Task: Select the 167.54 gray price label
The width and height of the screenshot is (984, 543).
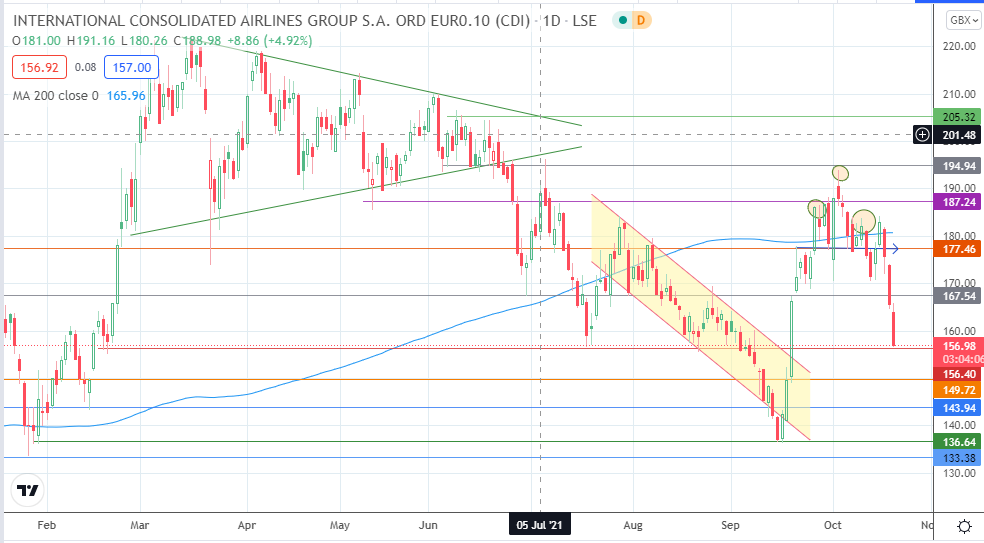Action: pos(958,296)
